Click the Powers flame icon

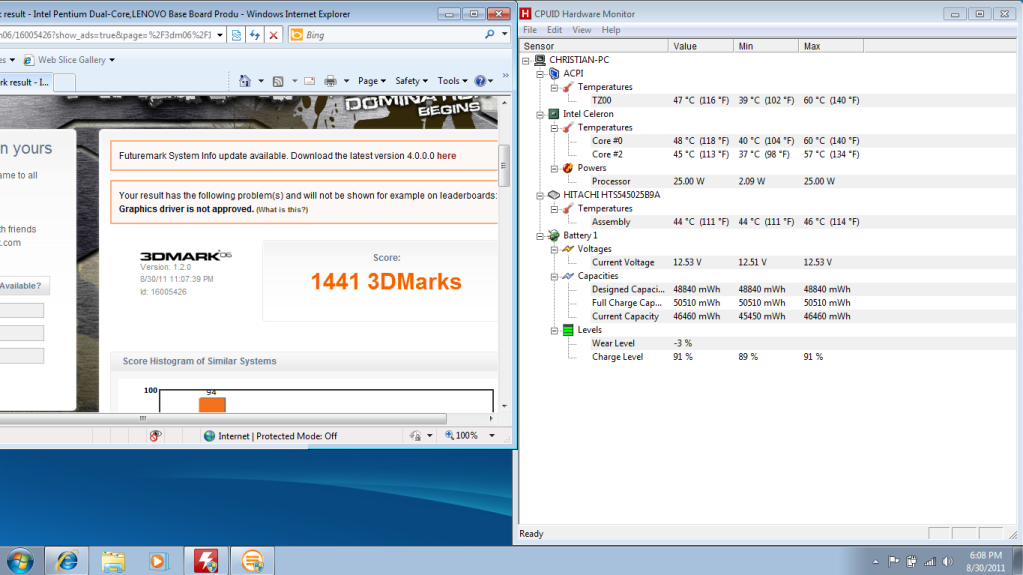pyautogui.click(x=568, y=168)
